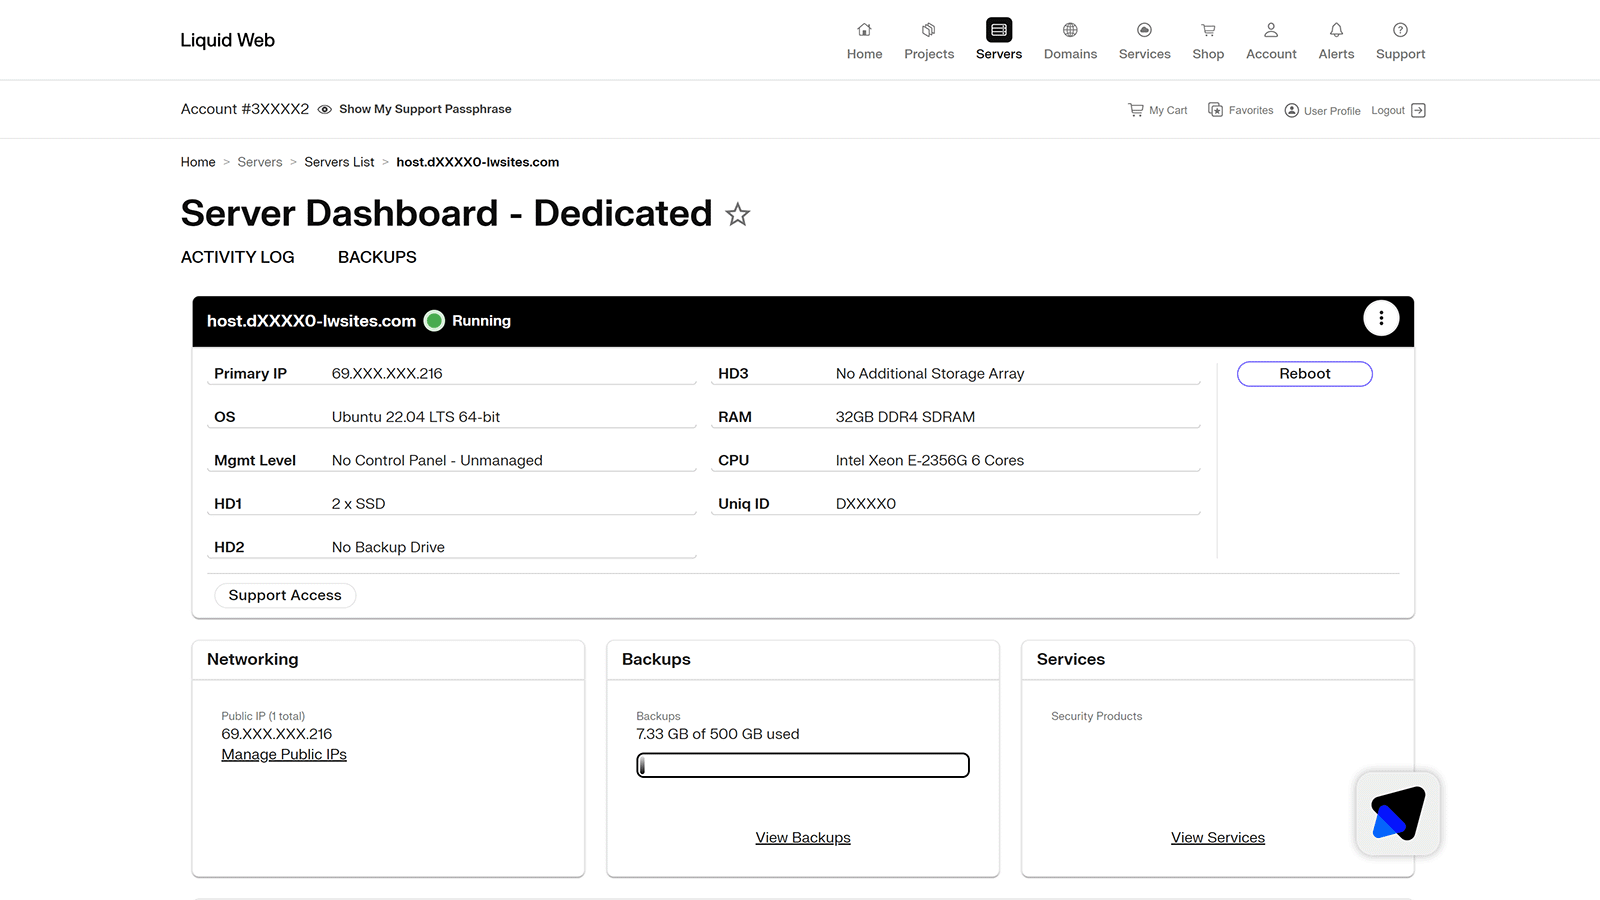The height and width of the screenshot is (900, 1600).
Task: Open the Projects nav icon
Action: point(929,30)
